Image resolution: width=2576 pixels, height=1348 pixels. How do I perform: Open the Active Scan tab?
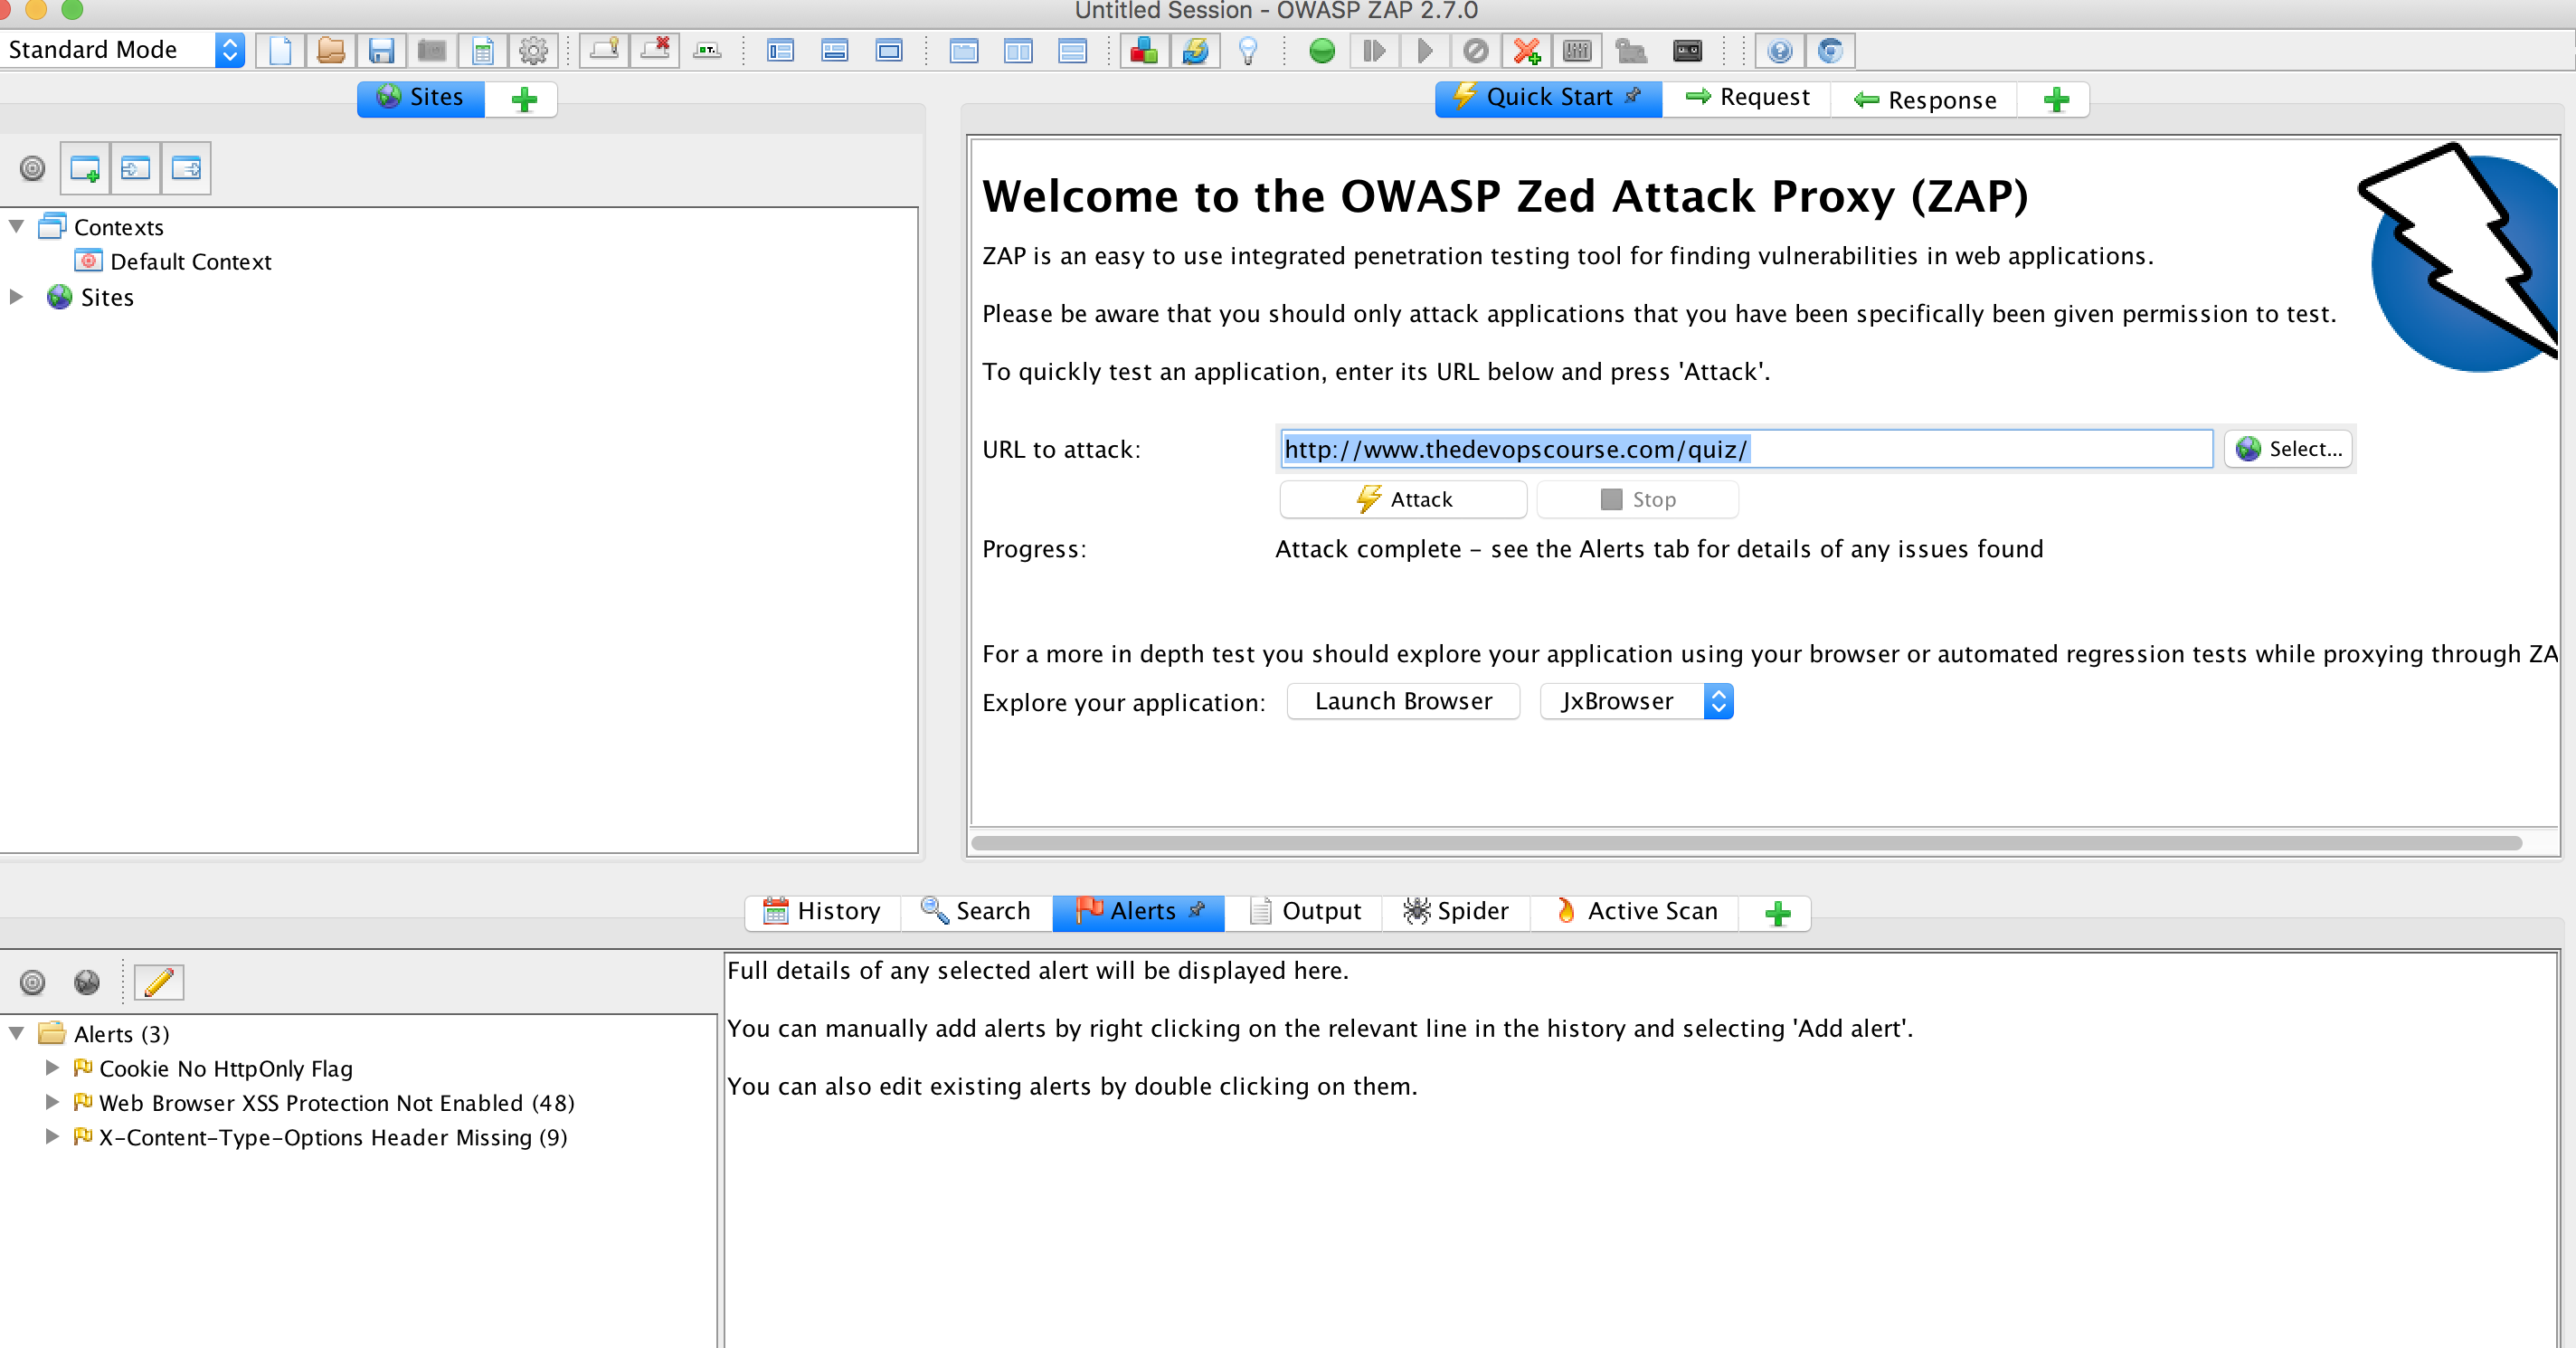(1635, 911)
